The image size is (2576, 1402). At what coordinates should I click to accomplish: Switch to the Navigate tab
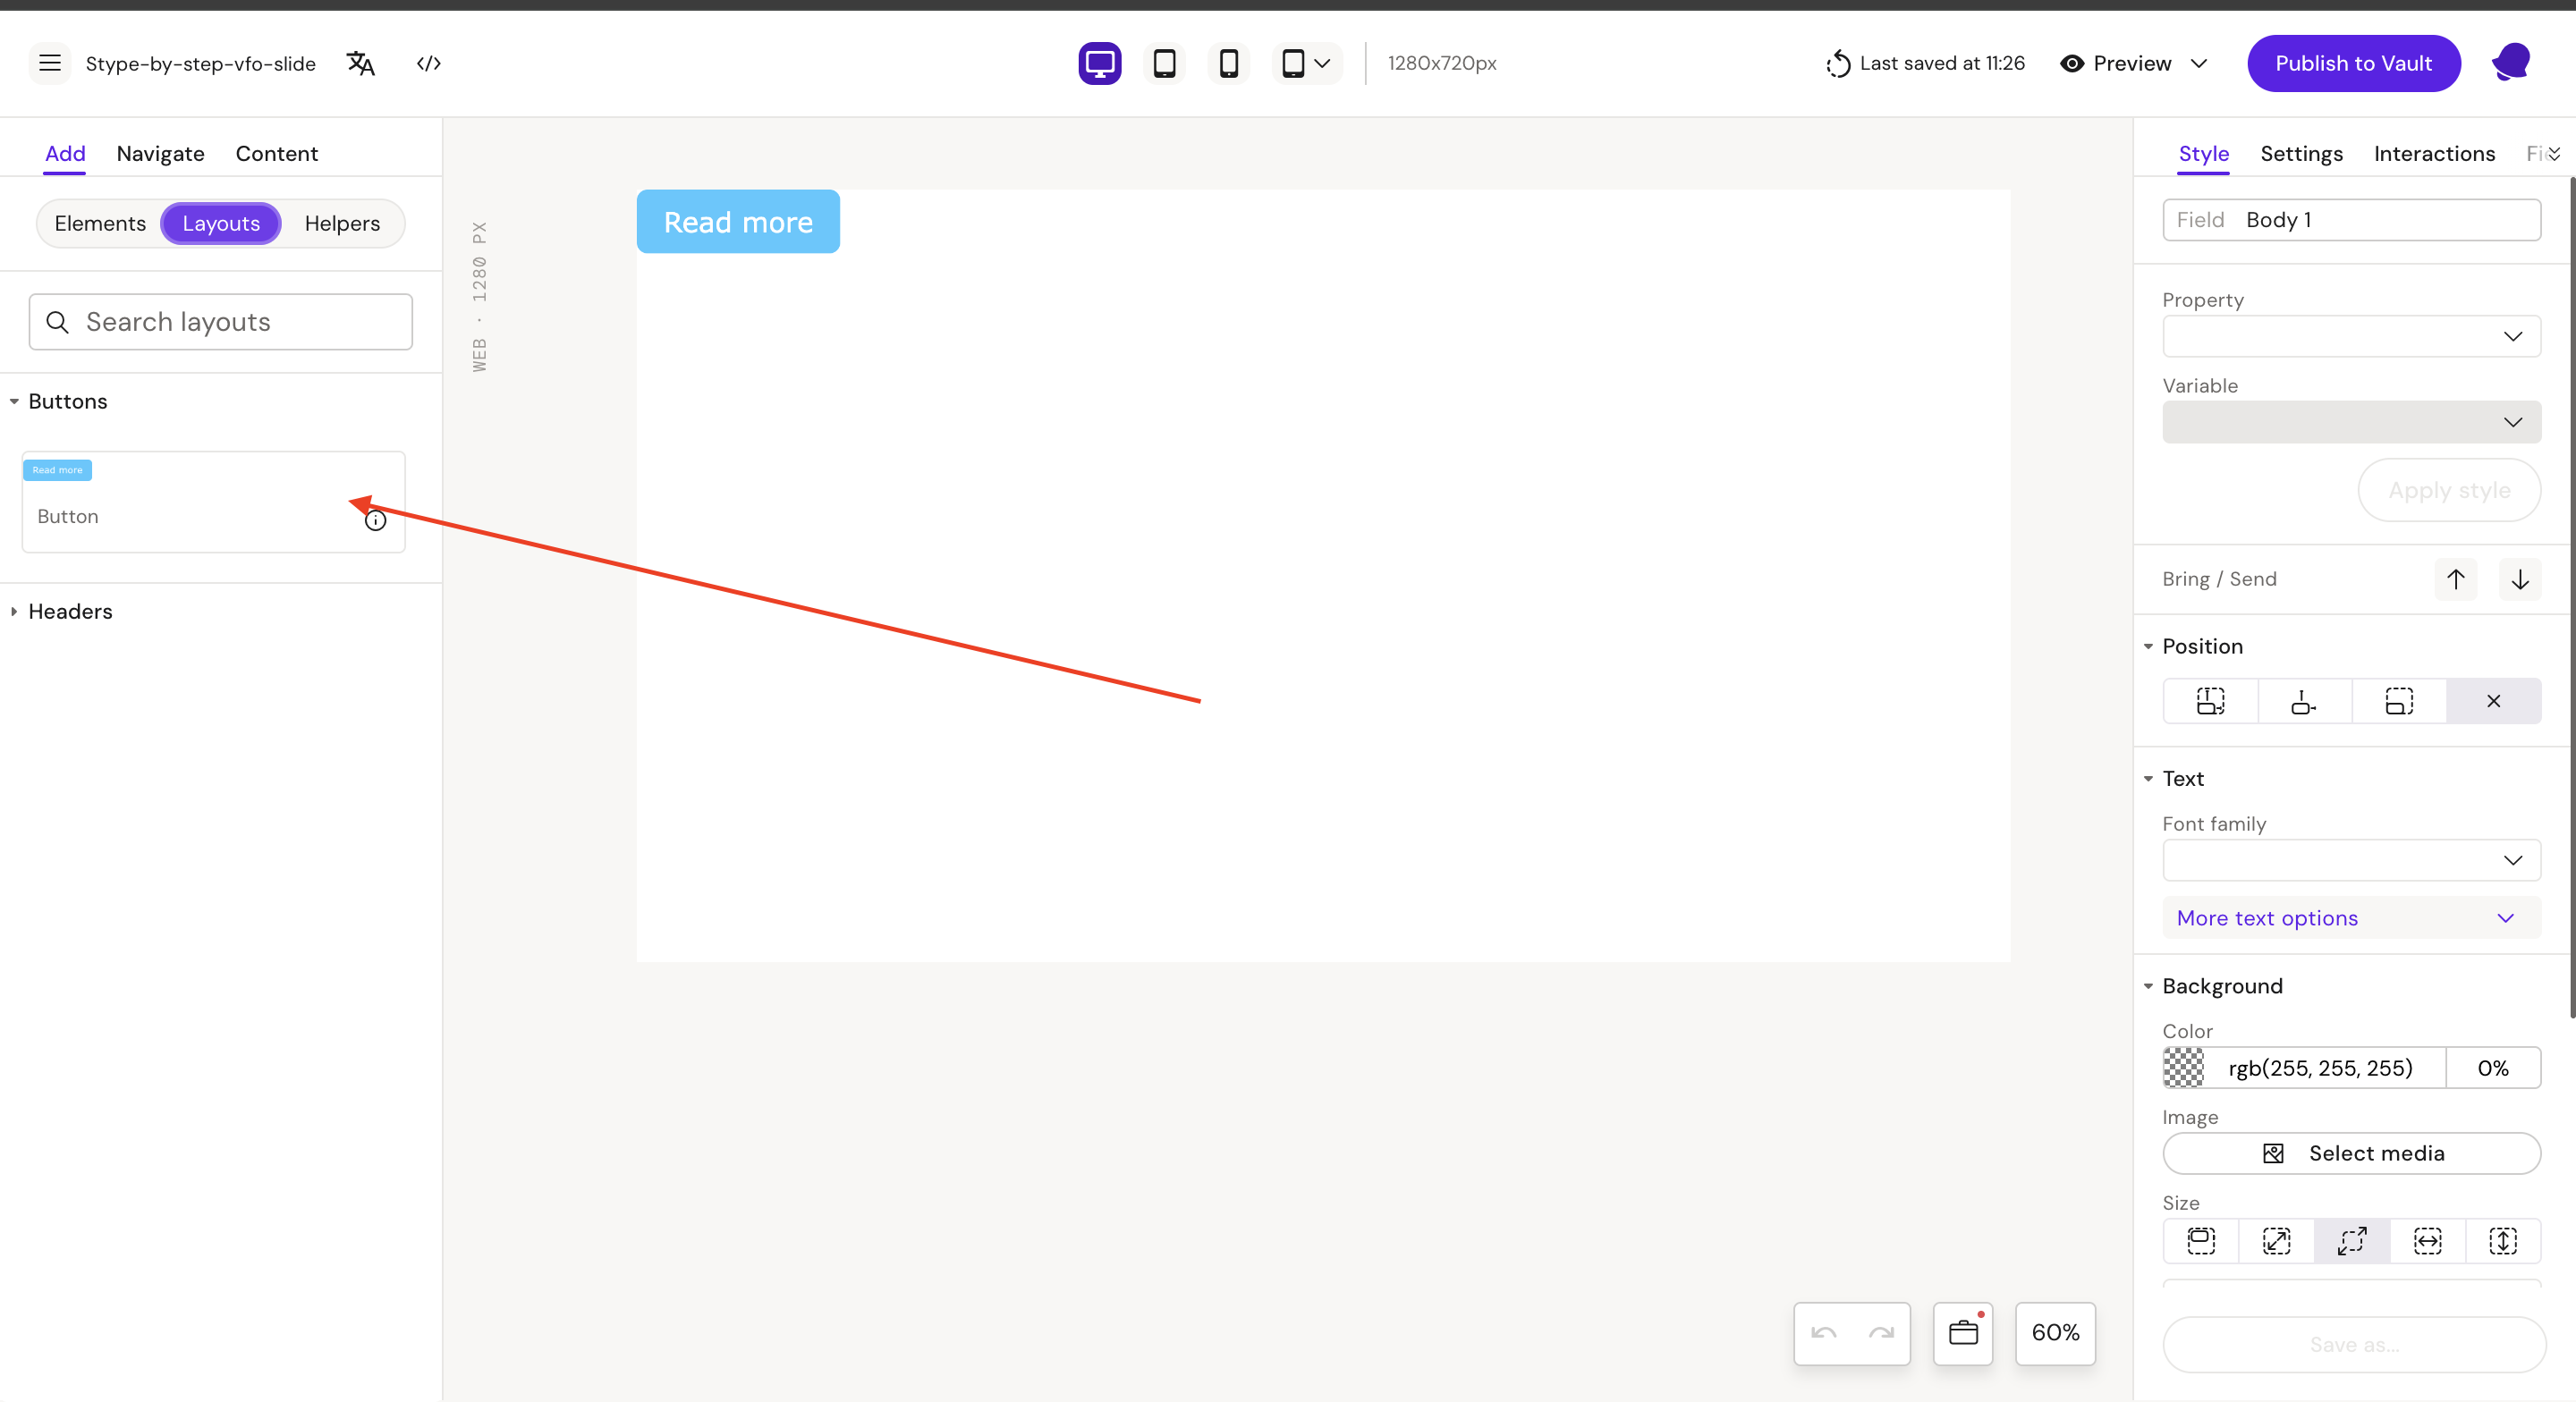pyautogui.click(x=160, y=154)
